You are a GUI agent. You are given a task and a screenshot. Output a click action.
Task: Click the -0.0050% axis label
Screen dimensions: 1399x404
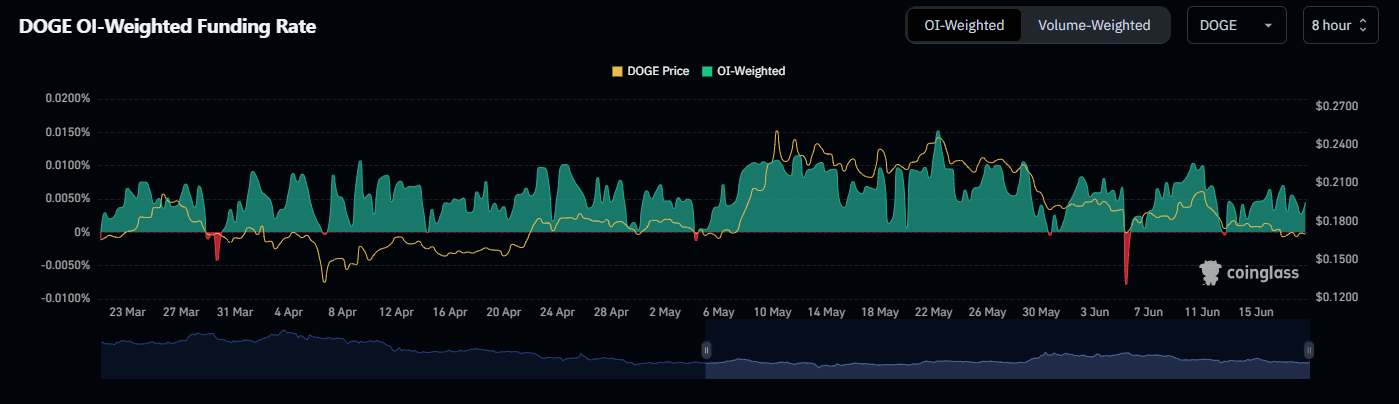tap(66, 265)
